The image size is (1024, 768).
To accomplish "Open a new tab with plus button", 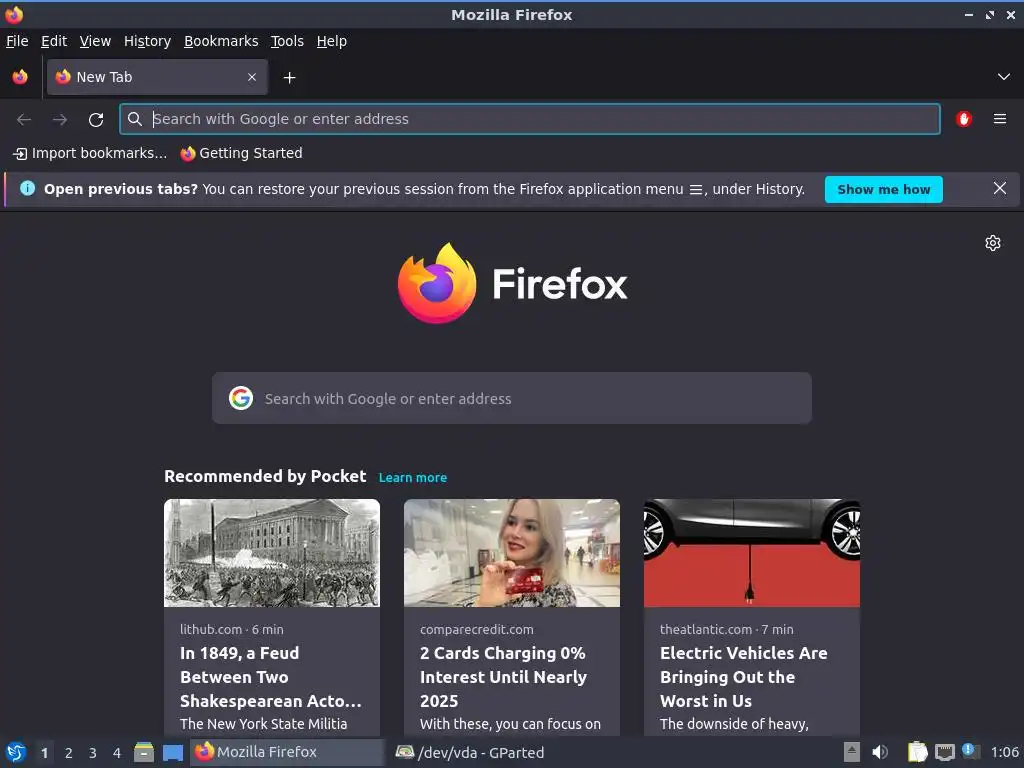I will point(289,78).
